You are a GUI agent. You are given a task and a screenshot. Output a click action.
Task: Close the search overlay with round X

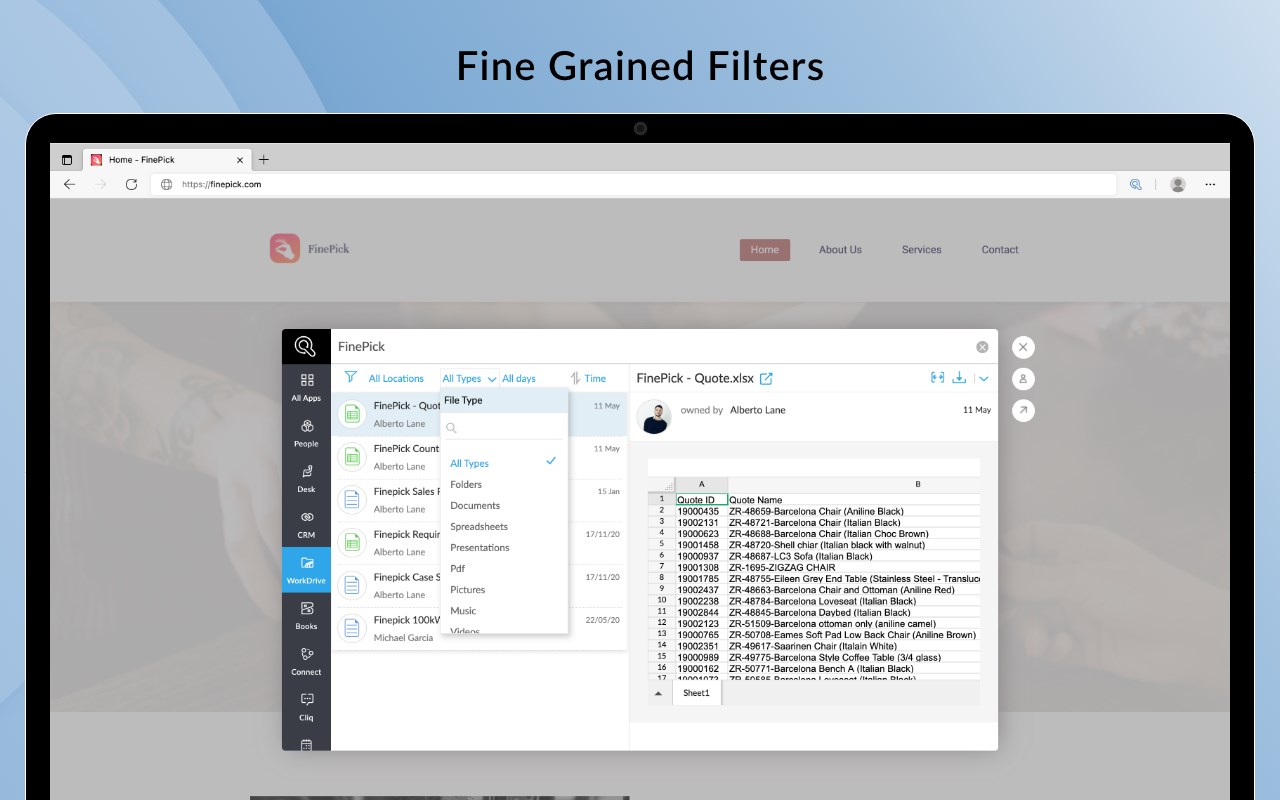[1023, 347]
